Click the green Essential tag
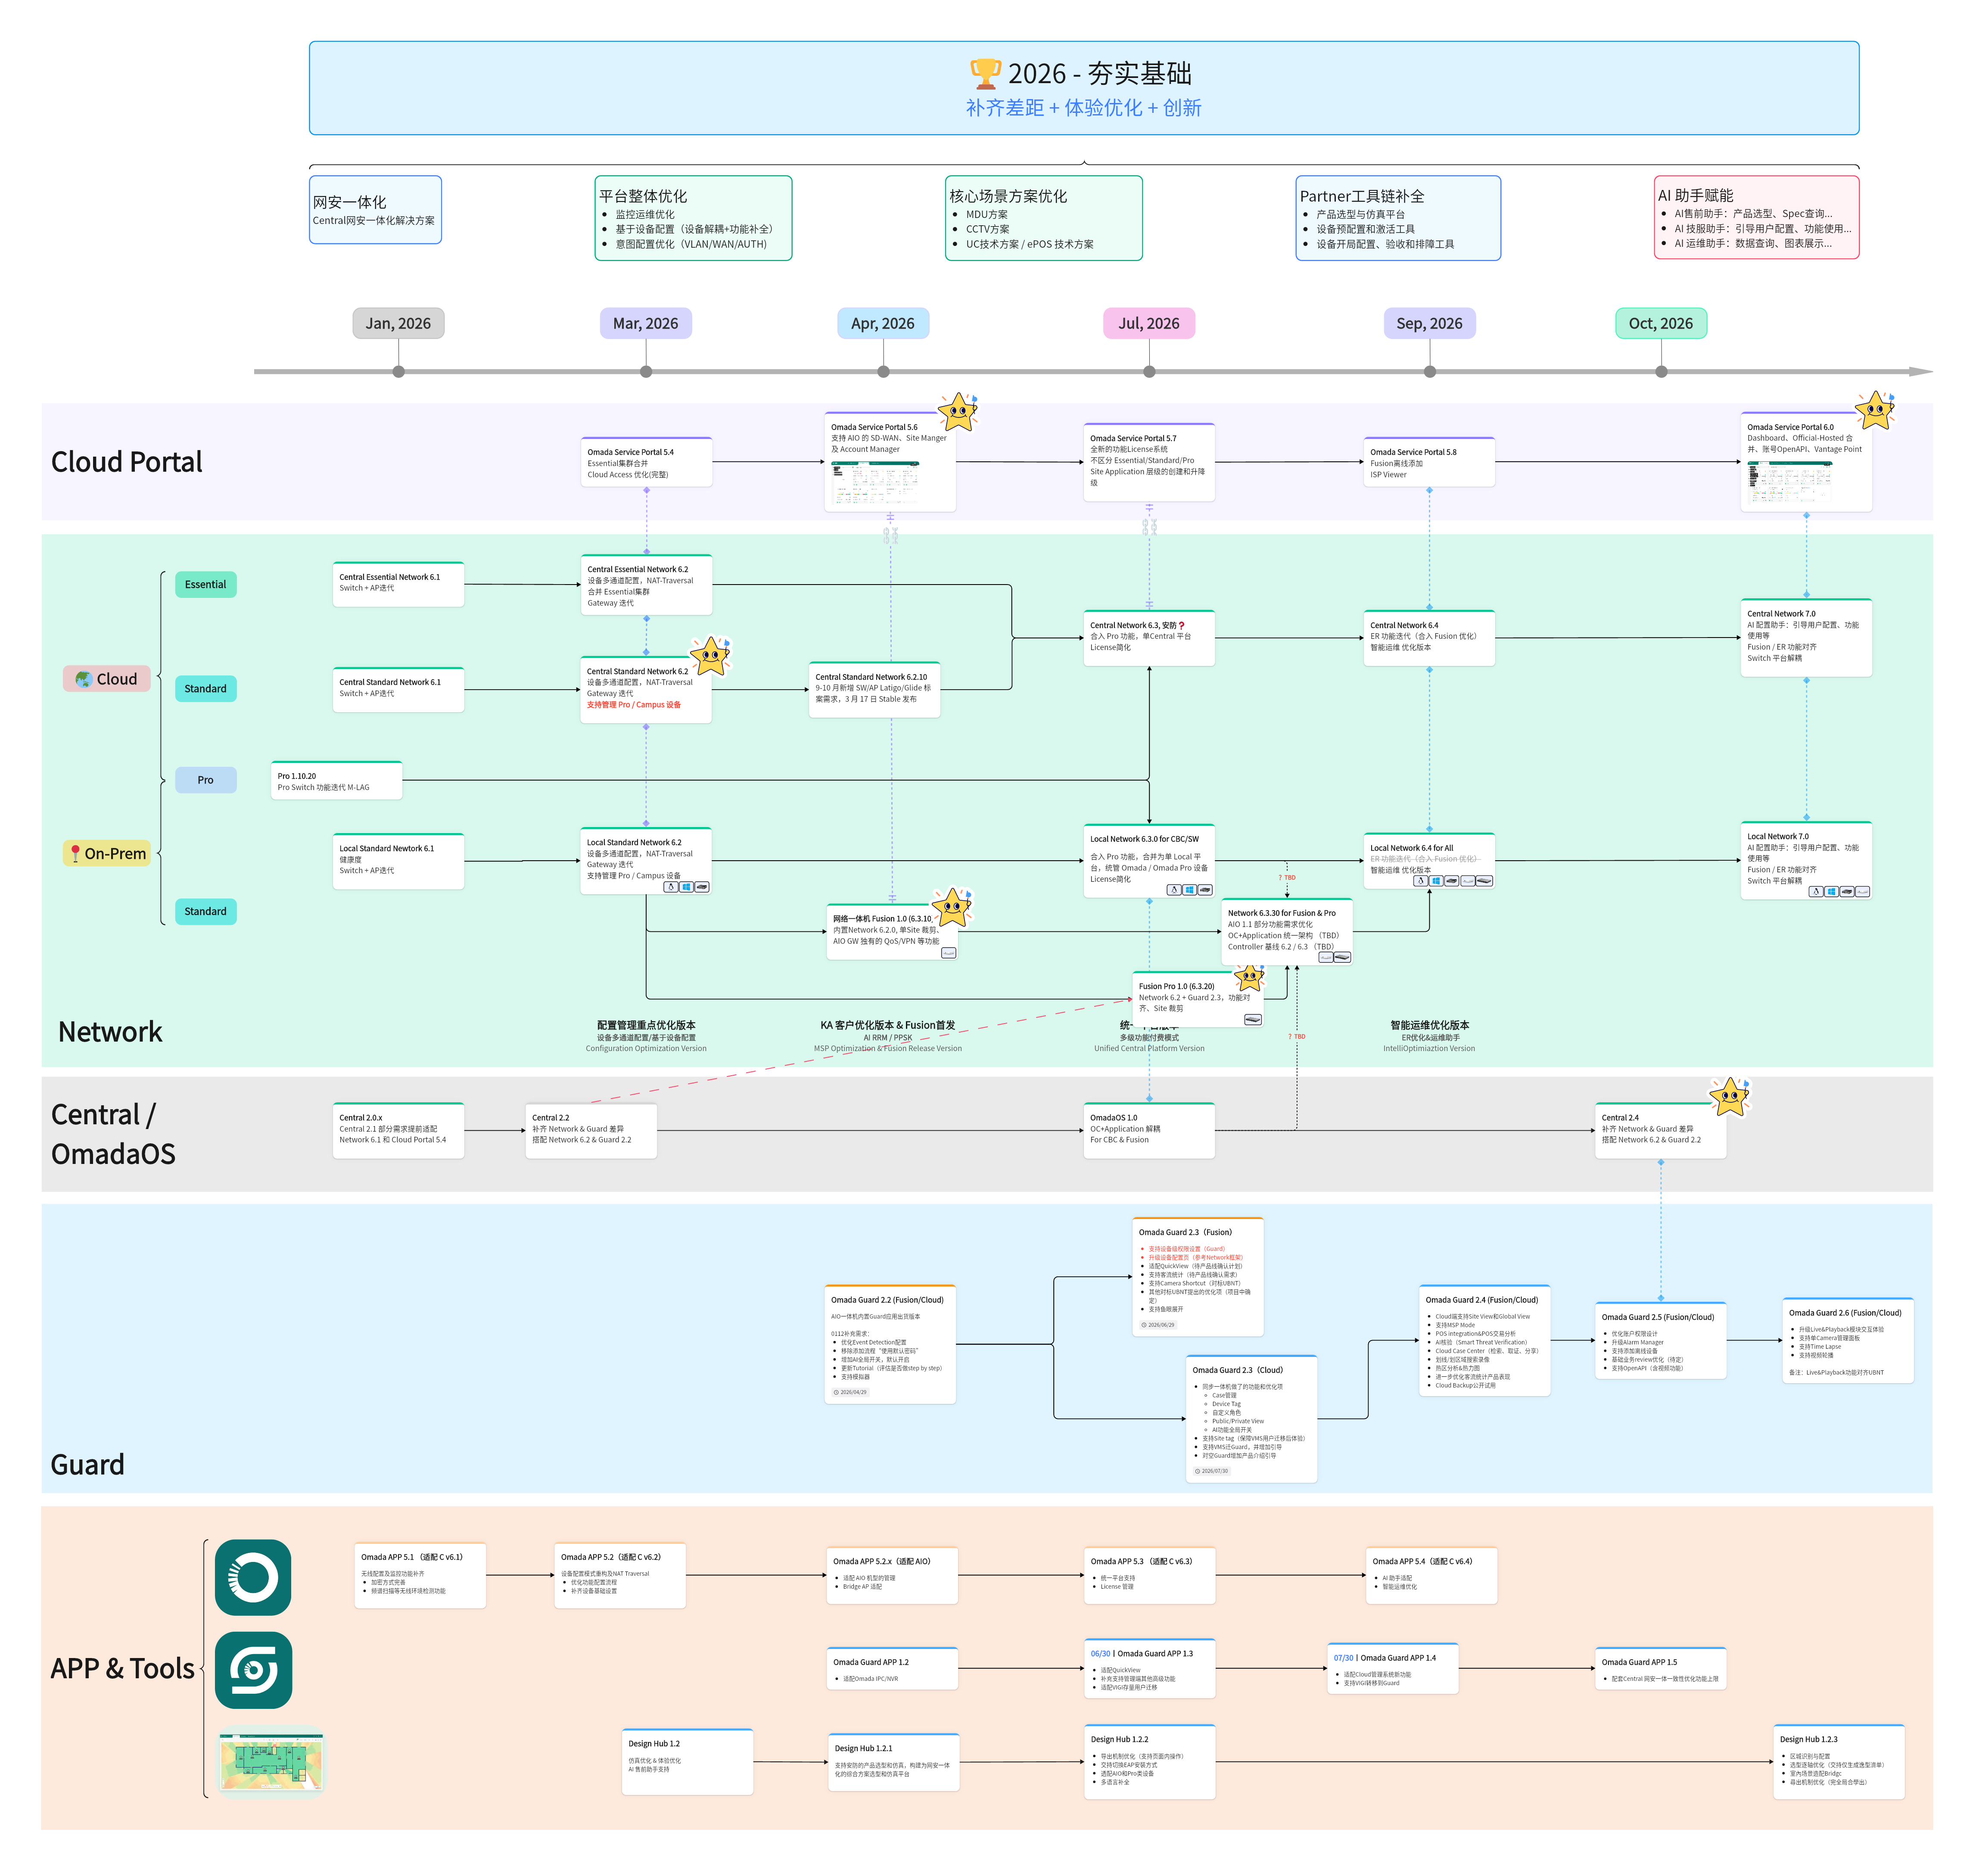The image size is (1979, 1876). click(205, 584)
